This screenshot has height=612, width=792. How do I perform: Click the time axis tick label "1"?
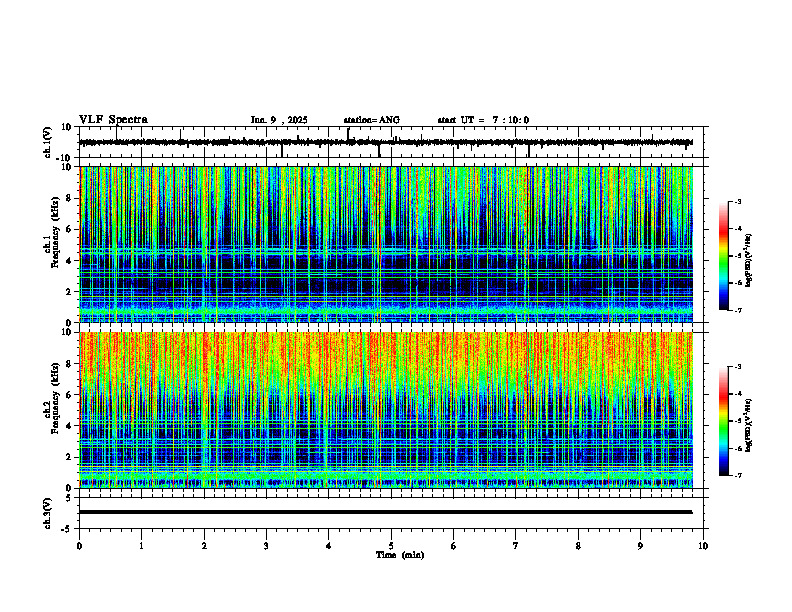(141, 546)
